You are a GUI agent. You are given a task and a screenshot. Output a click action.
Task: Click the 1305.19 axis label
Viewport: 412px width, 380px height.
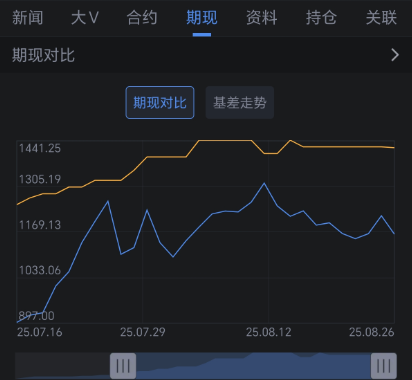[40, 179]
